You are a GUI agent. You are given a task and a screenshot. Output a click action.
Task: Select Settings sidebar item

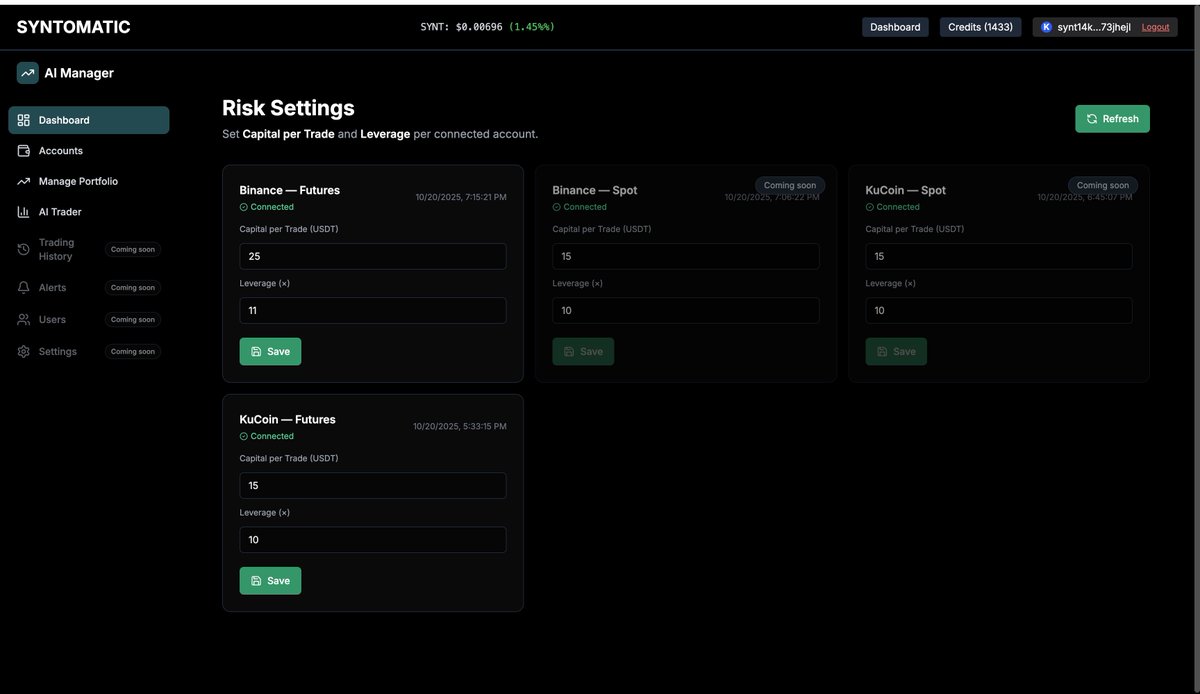click(89, 352)
